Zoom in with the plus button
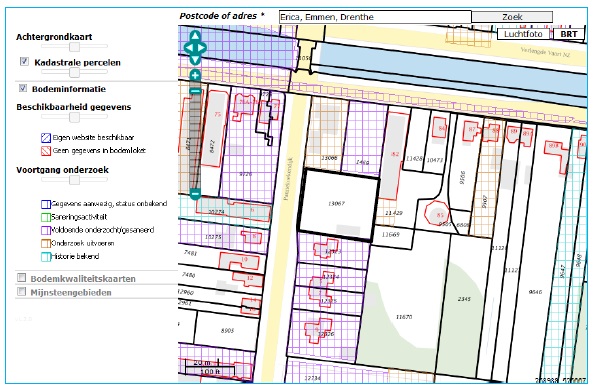Screen dimensions: 595x391 click(195, 75)
